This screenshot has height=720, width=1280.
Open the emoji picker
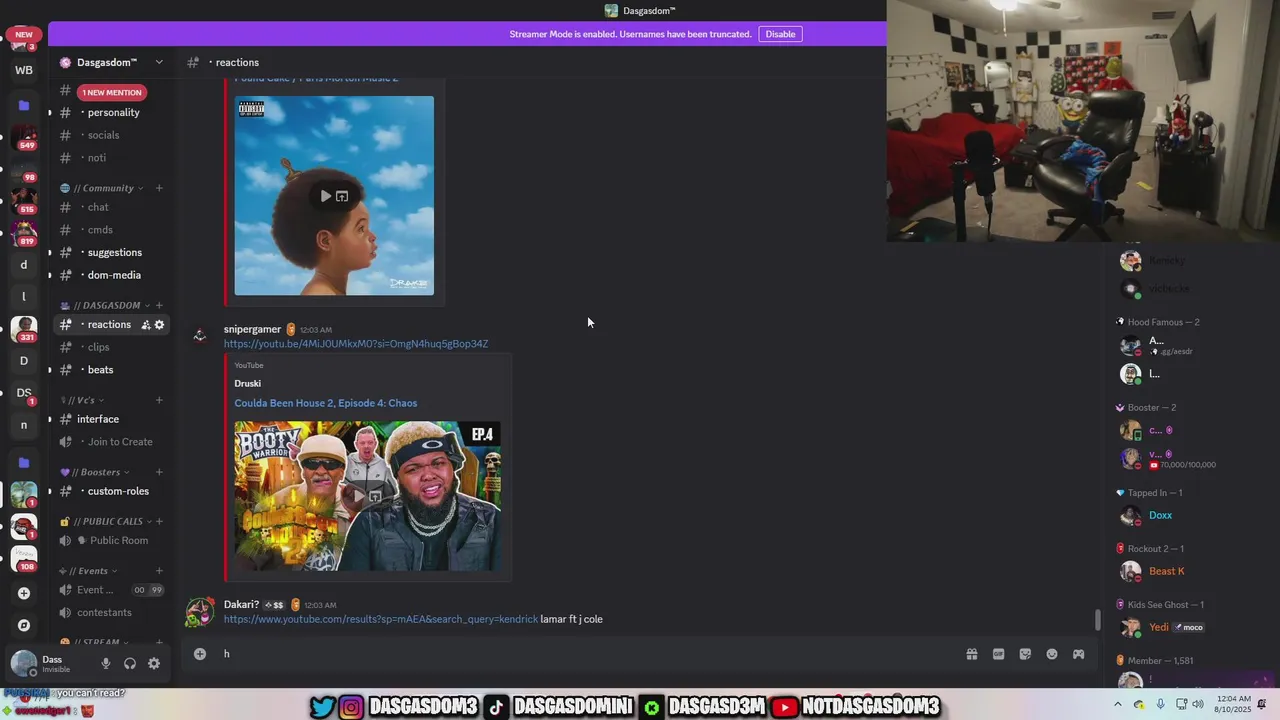pyautogui.click(x=1052, y=654)
